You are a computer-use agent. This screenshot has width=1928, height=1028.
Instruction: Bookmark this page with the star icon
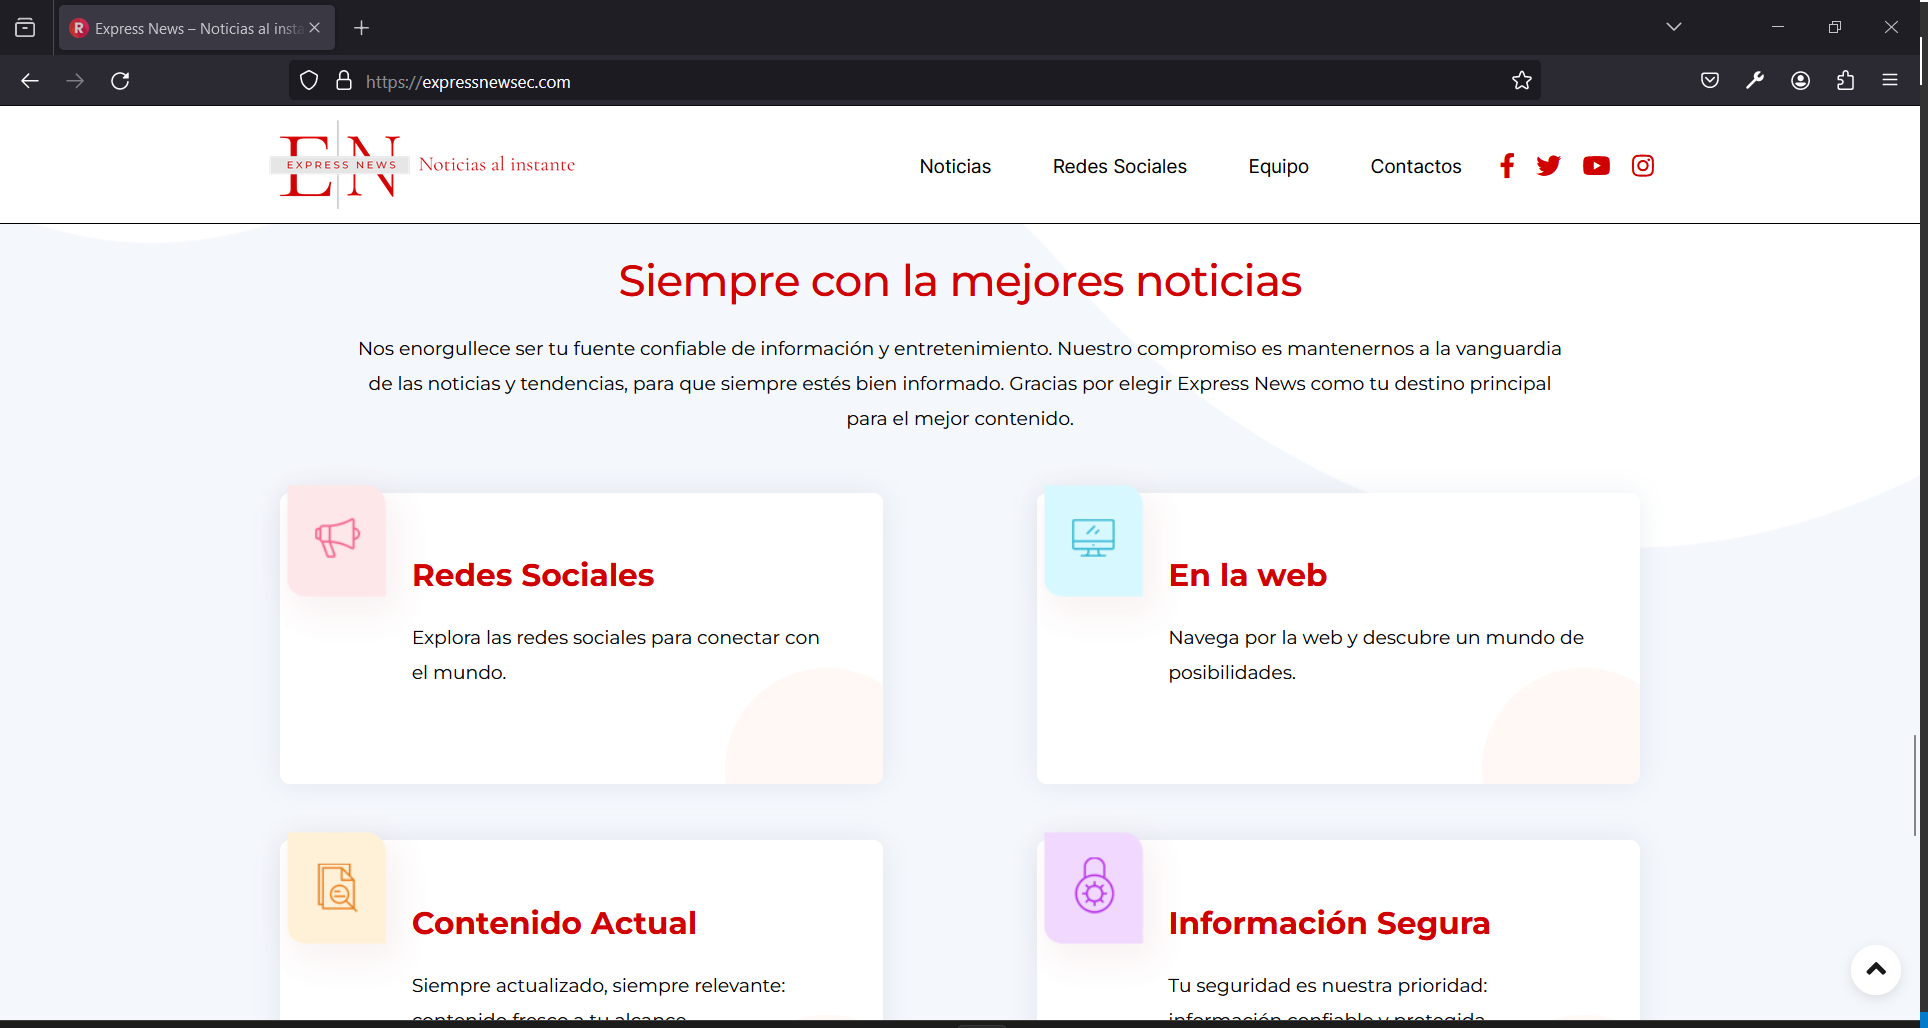pos(1522,81)
